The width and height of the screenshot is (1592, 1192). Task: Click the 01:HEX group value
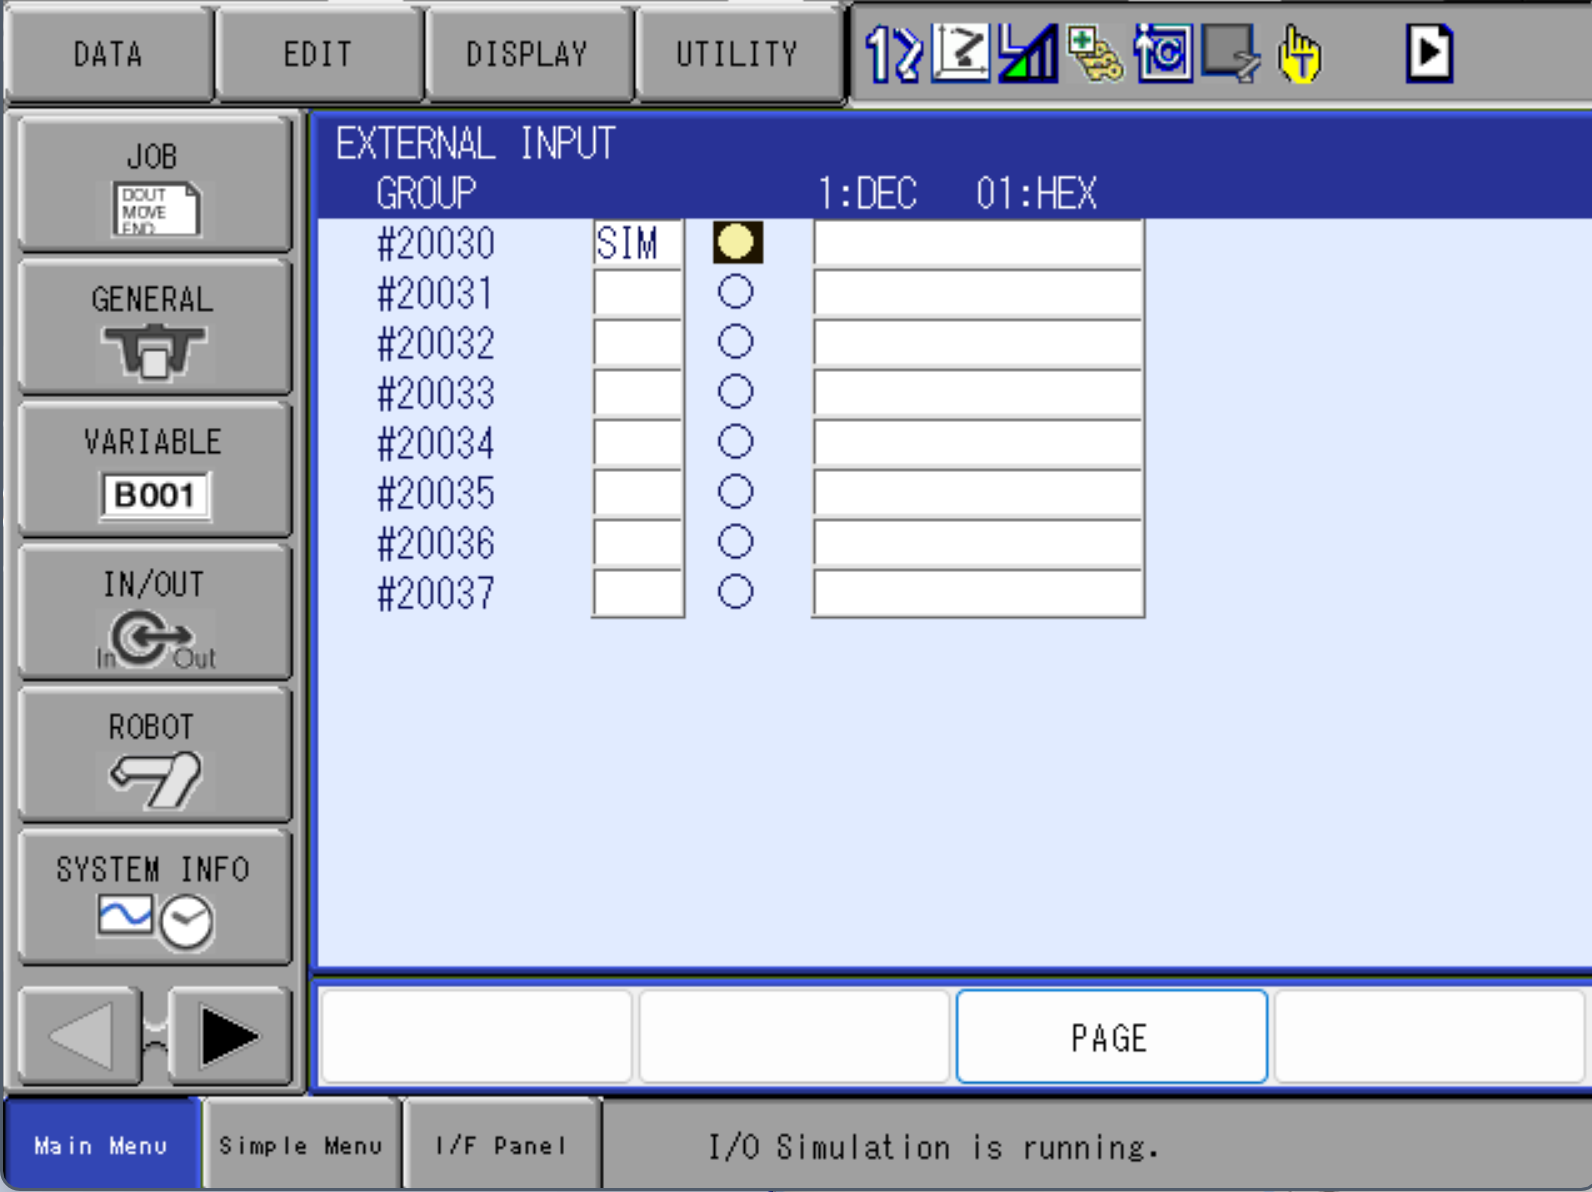(1036, 193)
